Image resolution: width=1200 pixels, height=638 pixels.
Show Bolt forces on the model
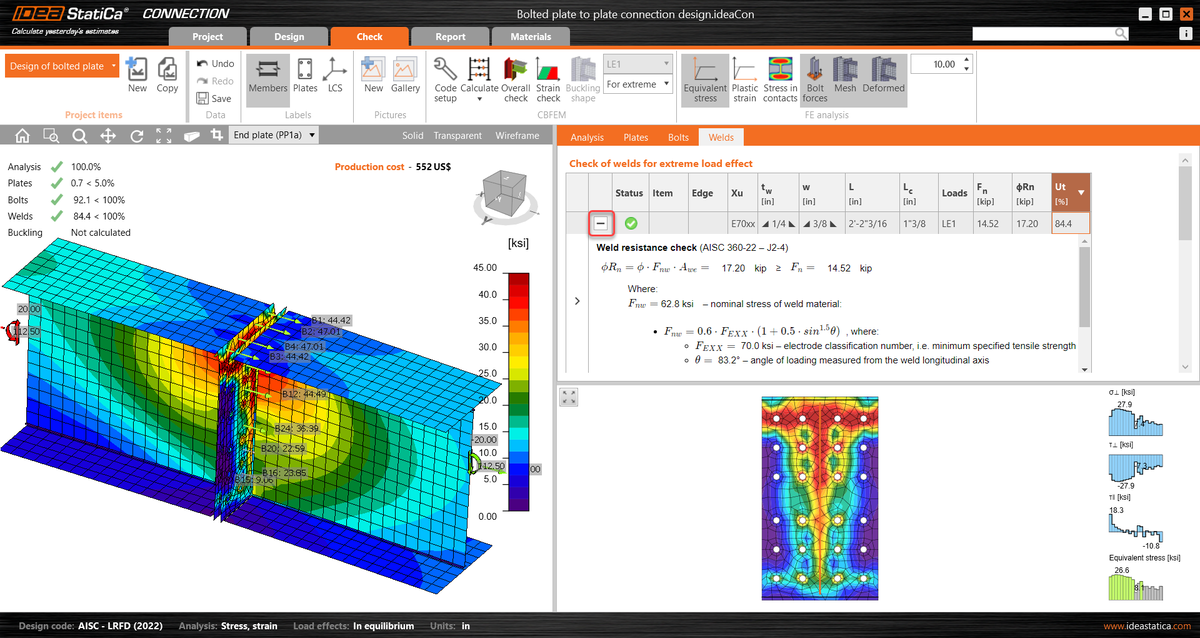tap(814, 80)
